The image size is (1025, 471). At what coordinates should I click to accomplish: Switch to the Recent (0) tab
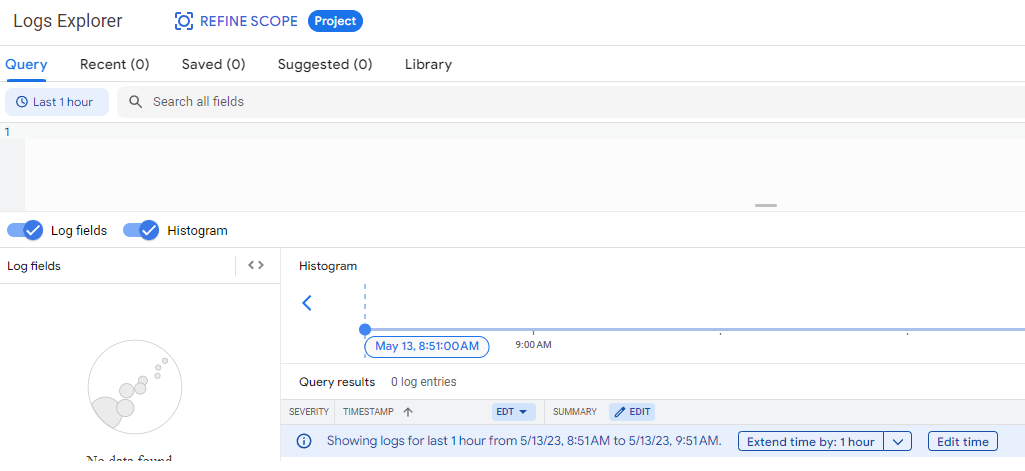pyautogui.click(x=114, y=64)
